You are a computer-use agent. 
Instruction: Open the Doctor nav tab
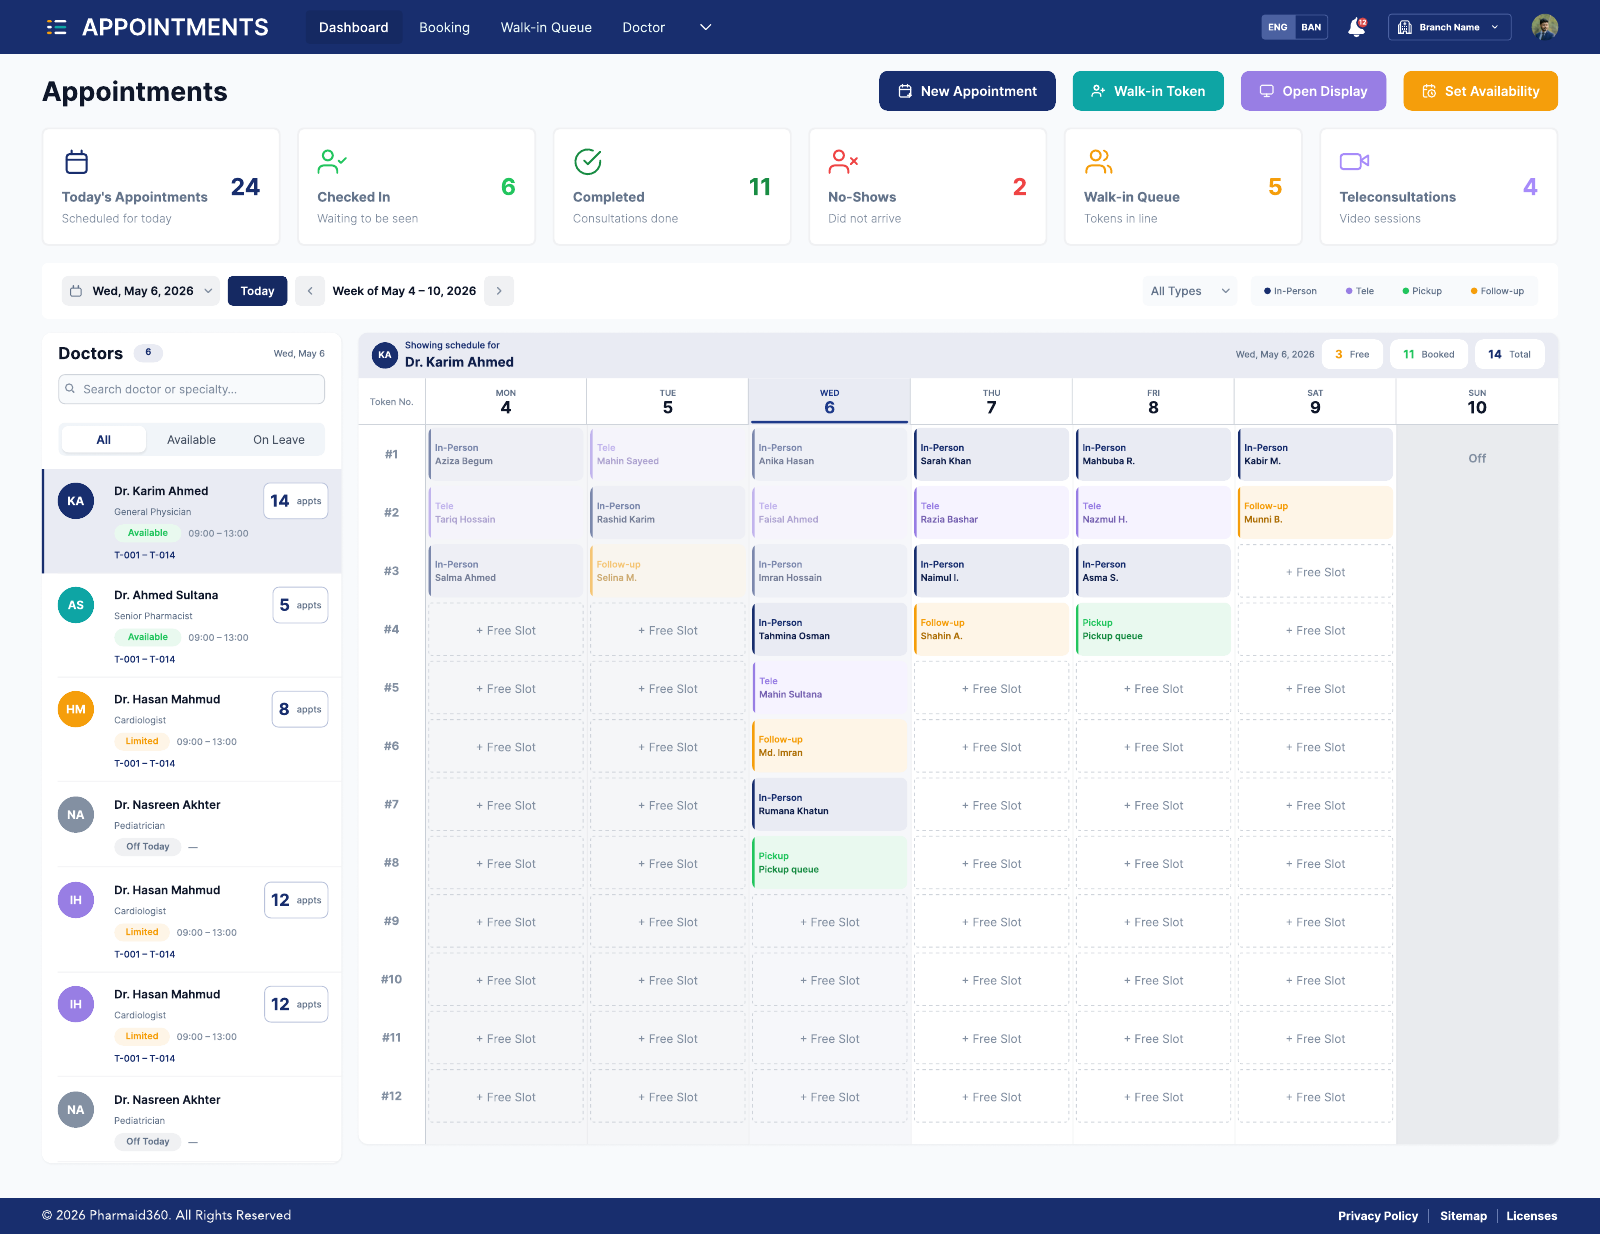tap(644, 27)
